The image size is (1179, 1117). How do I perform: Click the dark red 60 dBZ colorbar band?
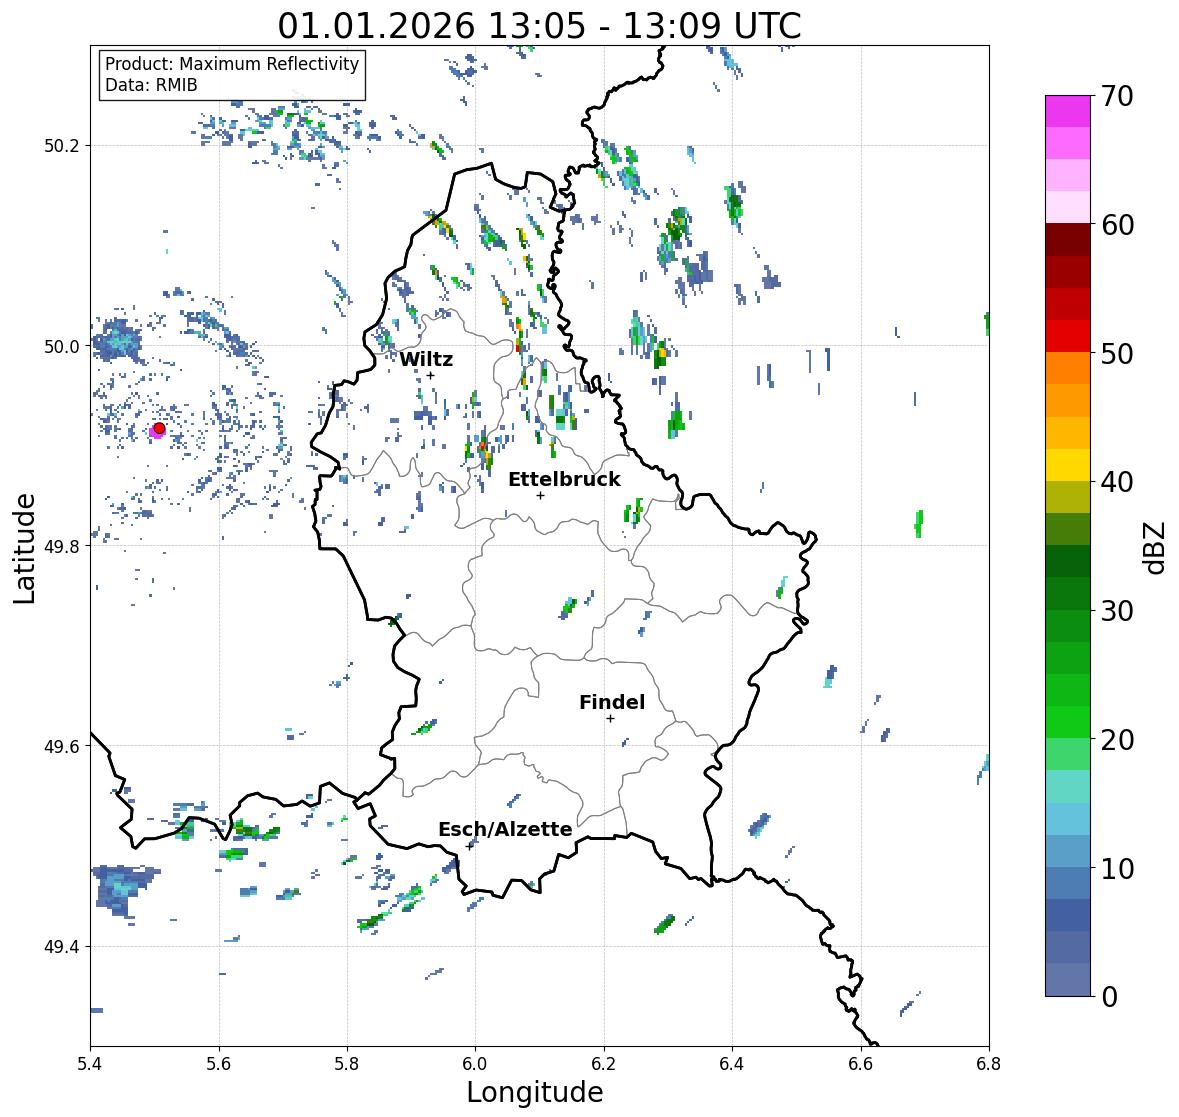click(1068, 240)
